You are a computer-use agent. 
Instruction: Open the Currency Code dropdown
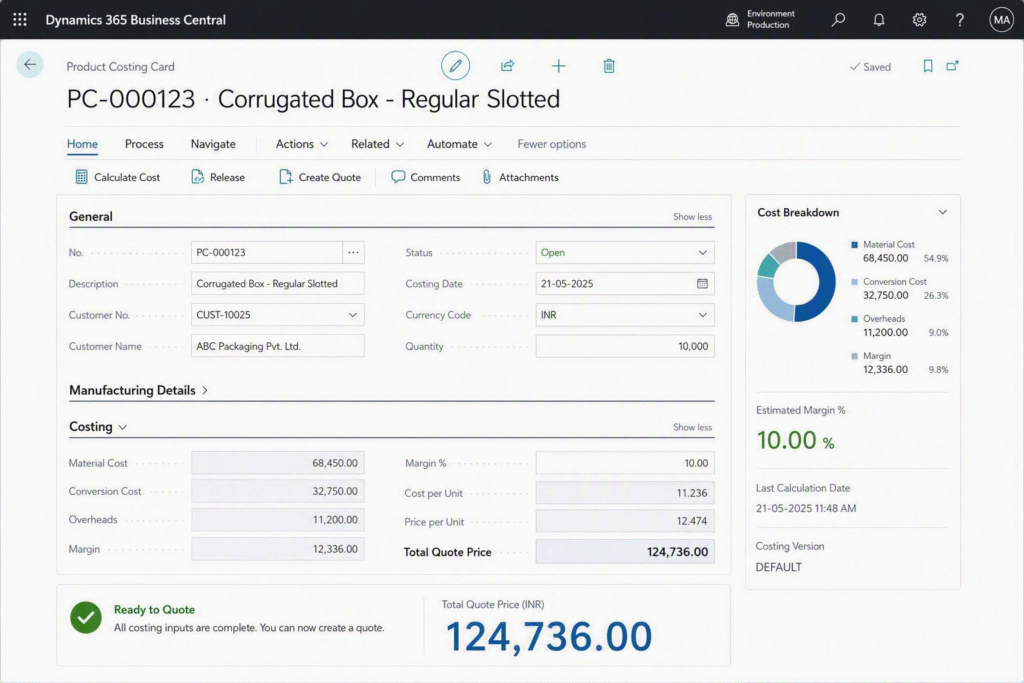coord(625,315)
